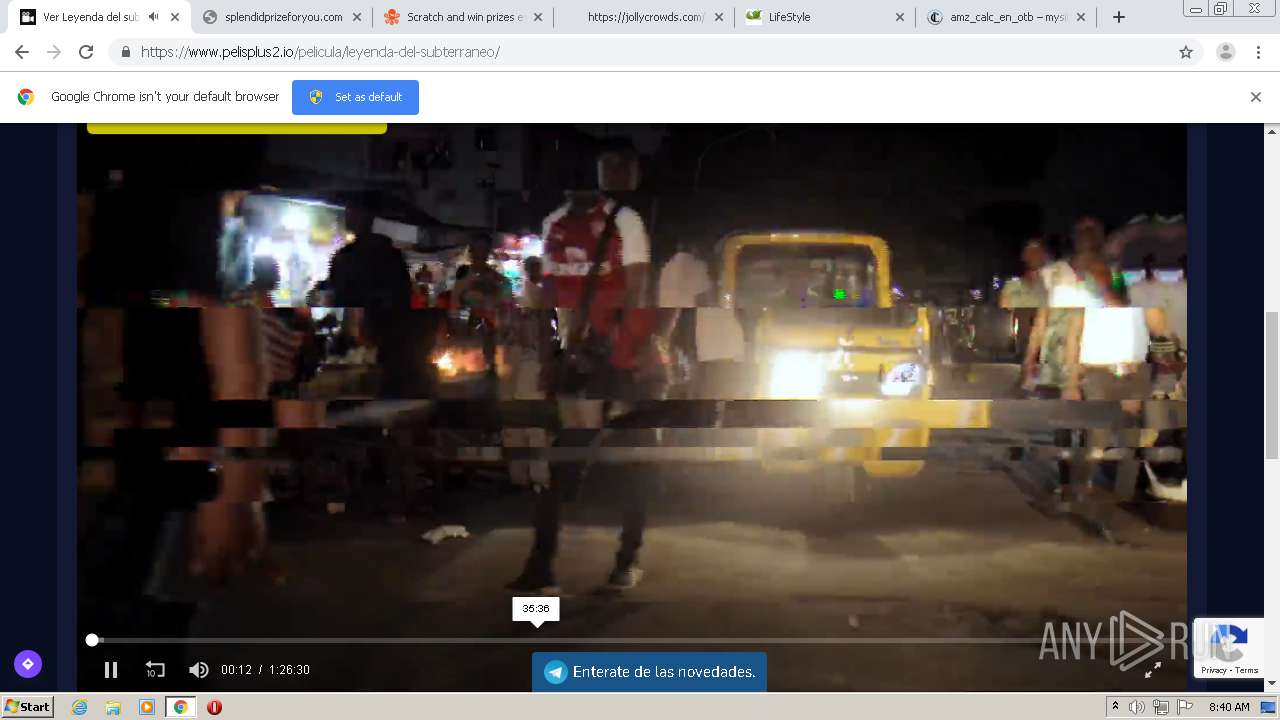1280x720 pixels.
Task: Switch to jollycrowds.com tab
Action: pos(646,17)
